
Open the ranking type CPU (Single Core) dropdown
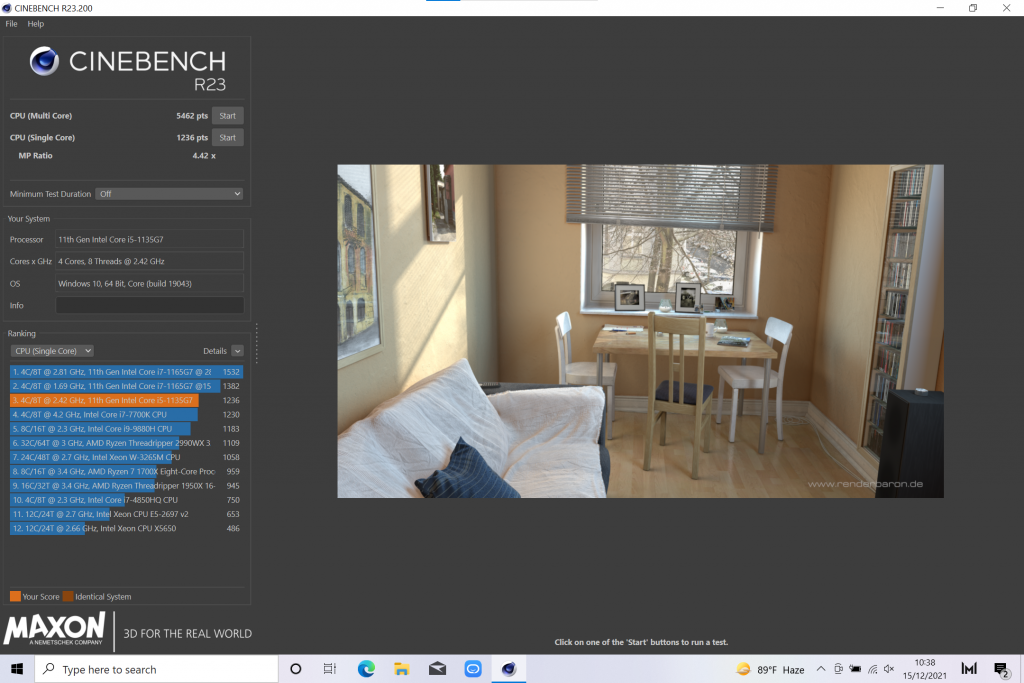(52, 351)
